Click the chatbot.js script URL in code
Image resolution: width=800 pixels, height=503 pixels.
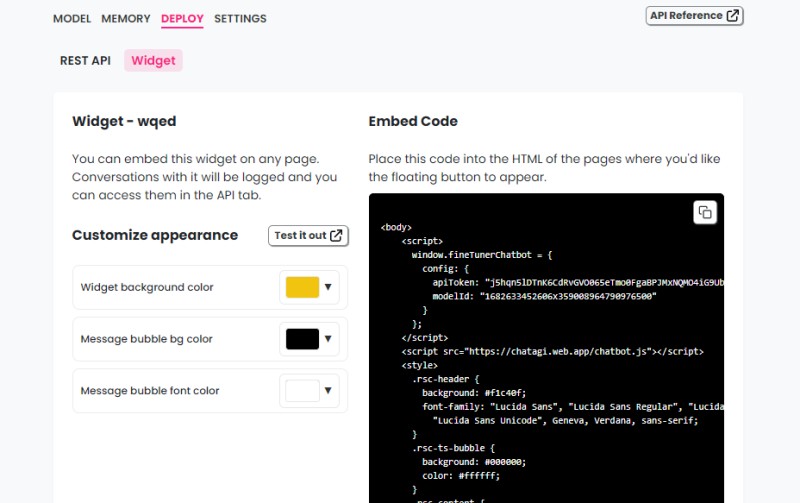(x=559, y=351)
